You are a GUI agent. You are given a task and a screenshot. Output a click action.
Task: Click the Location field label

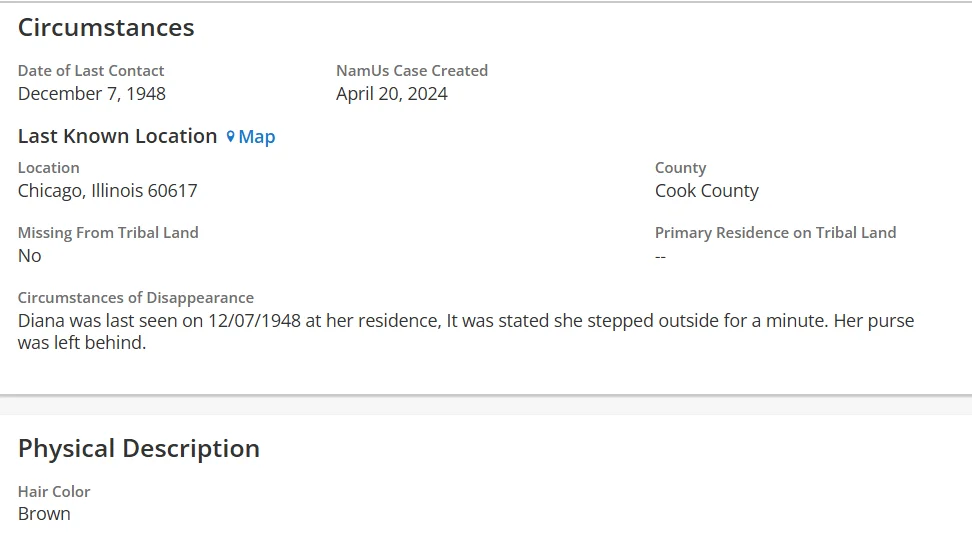click(x=49, y=168)
